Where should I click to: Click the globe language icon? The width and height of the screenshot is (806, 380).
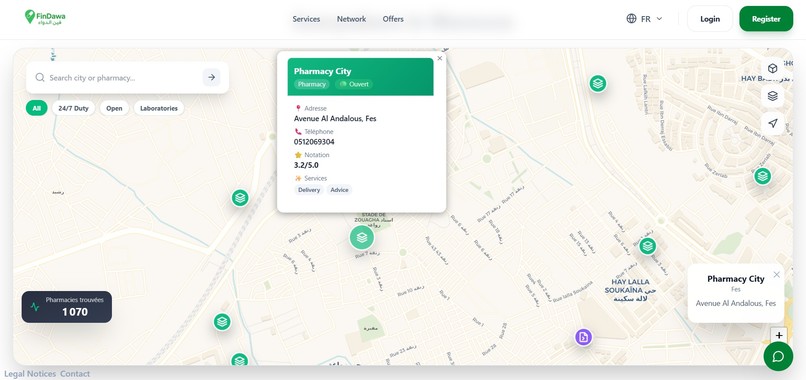[x=631, y=19]
